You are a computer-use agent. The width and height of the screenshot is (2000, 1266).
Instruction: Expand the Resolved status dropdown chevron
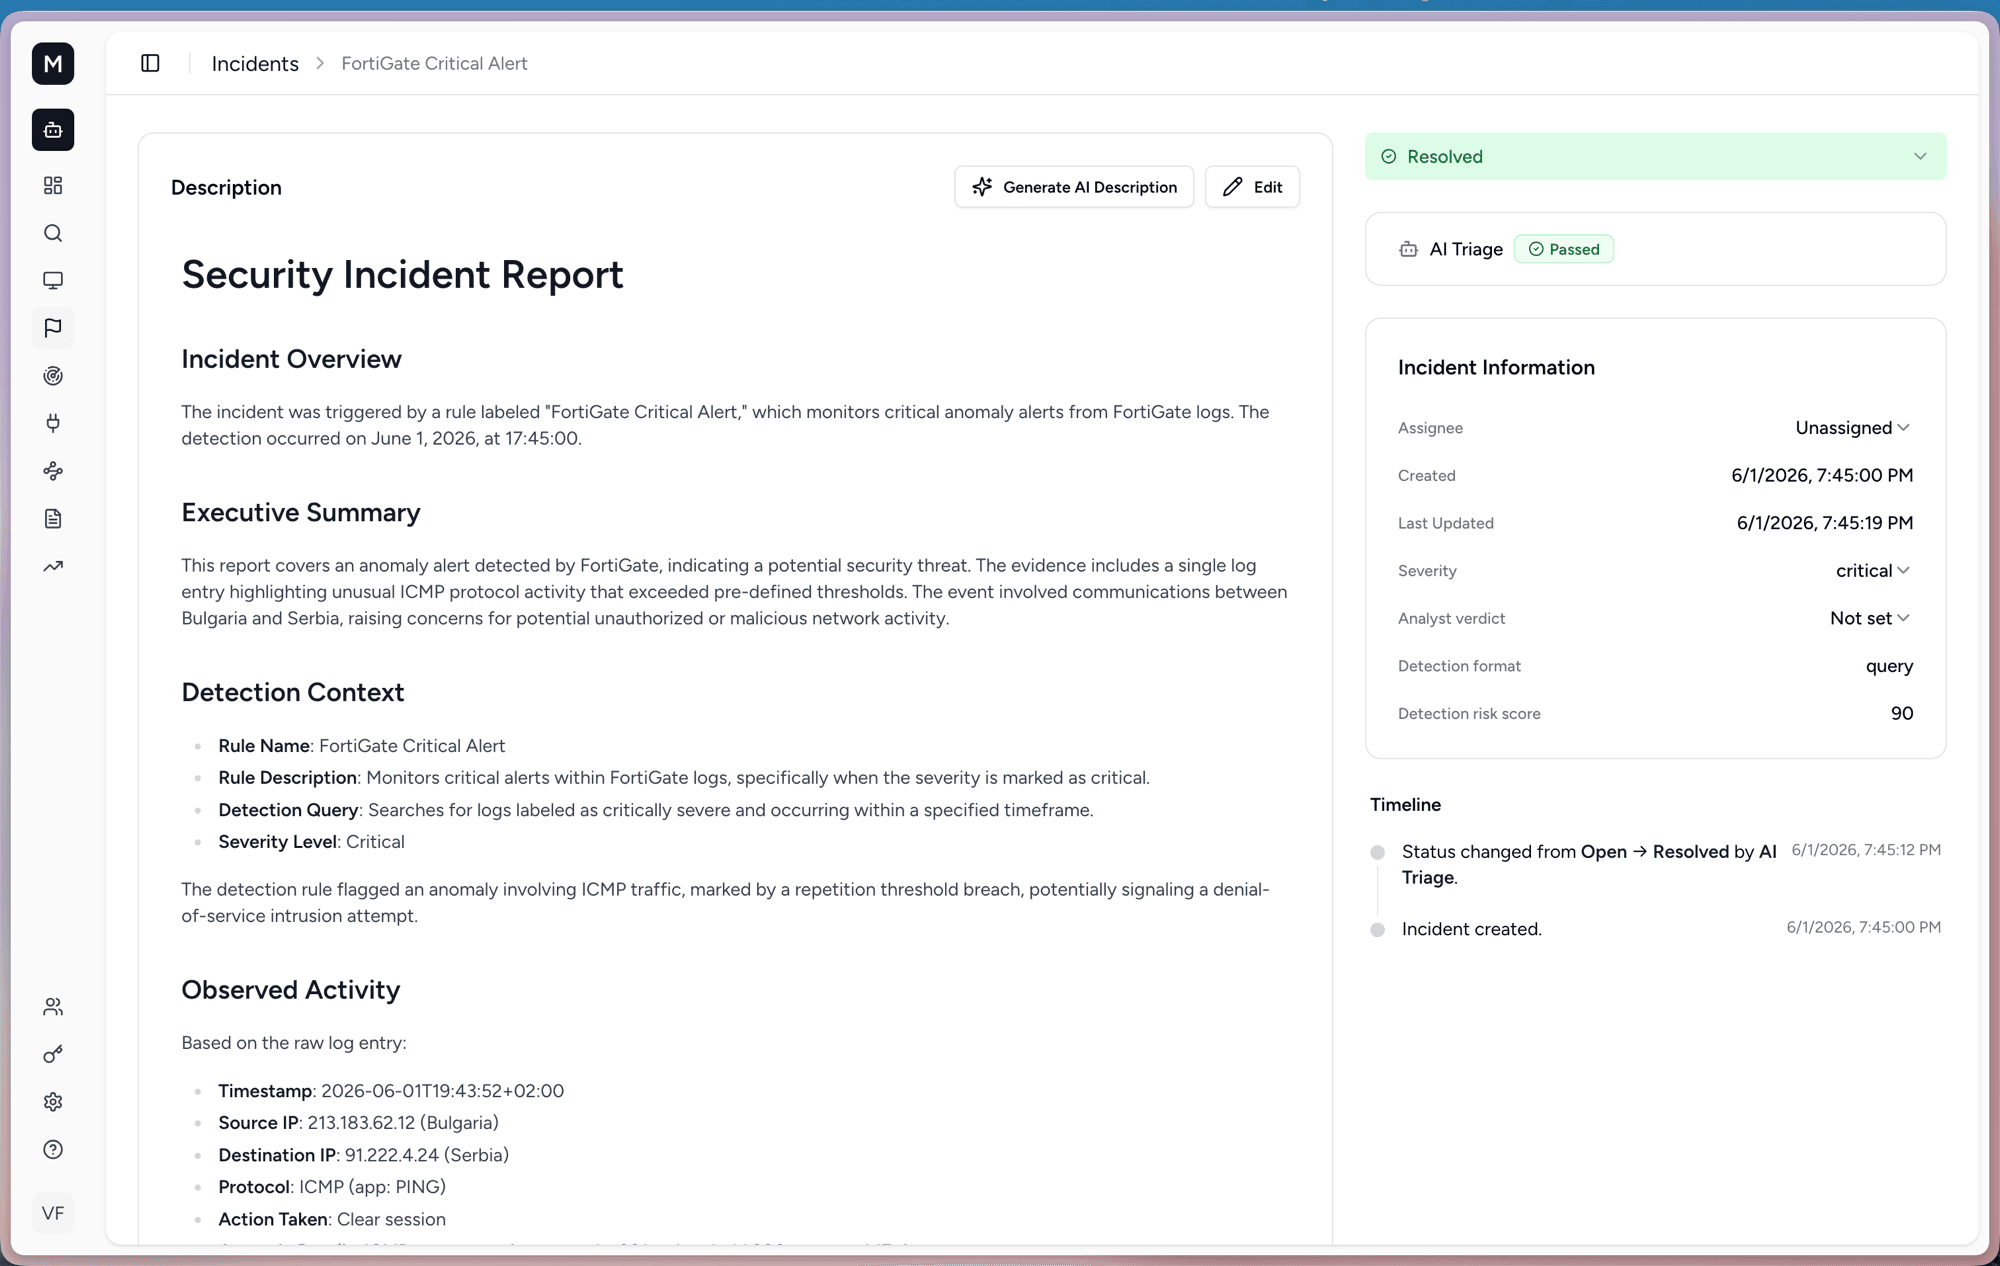pyautogui.click(x=1920, y=157)
